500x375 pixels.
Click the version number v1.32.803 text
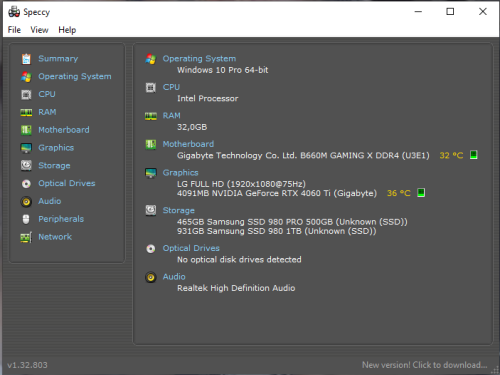click(27, 365)
